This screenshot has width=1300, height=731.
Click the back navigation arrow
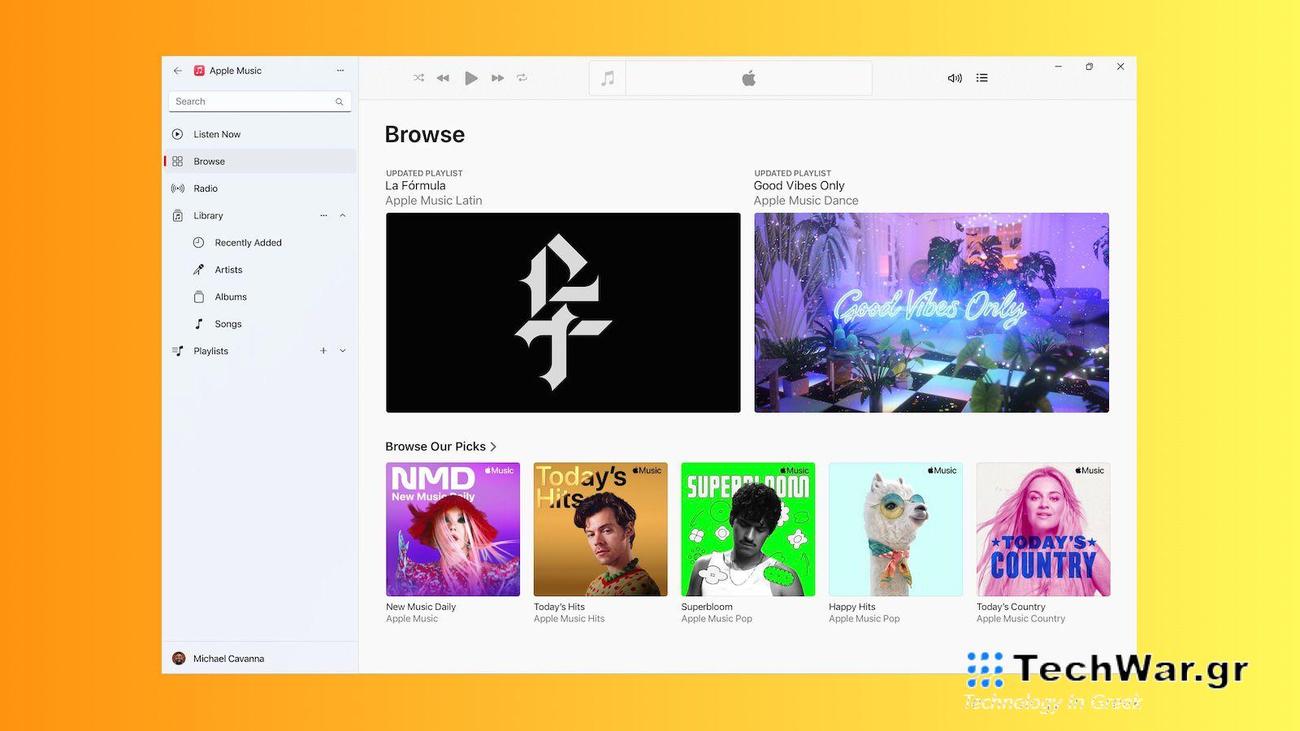[x=177, y=70]
